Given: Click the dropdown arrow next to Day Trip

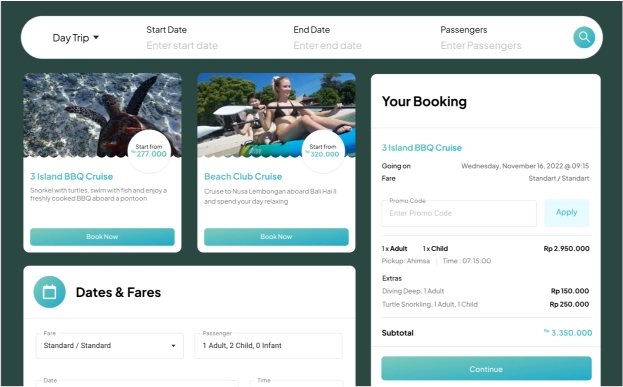Looking at the screenshot, I should click(96, 37).
